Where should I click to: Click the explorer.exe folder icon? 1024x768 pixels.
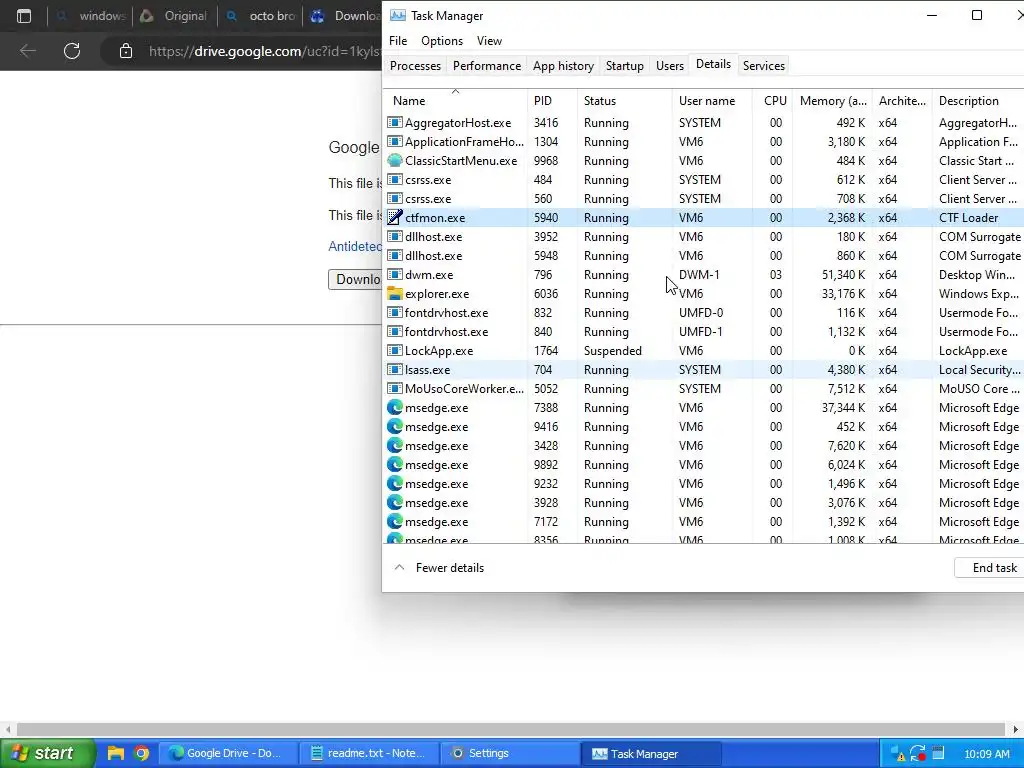click(x=394, y=294)
